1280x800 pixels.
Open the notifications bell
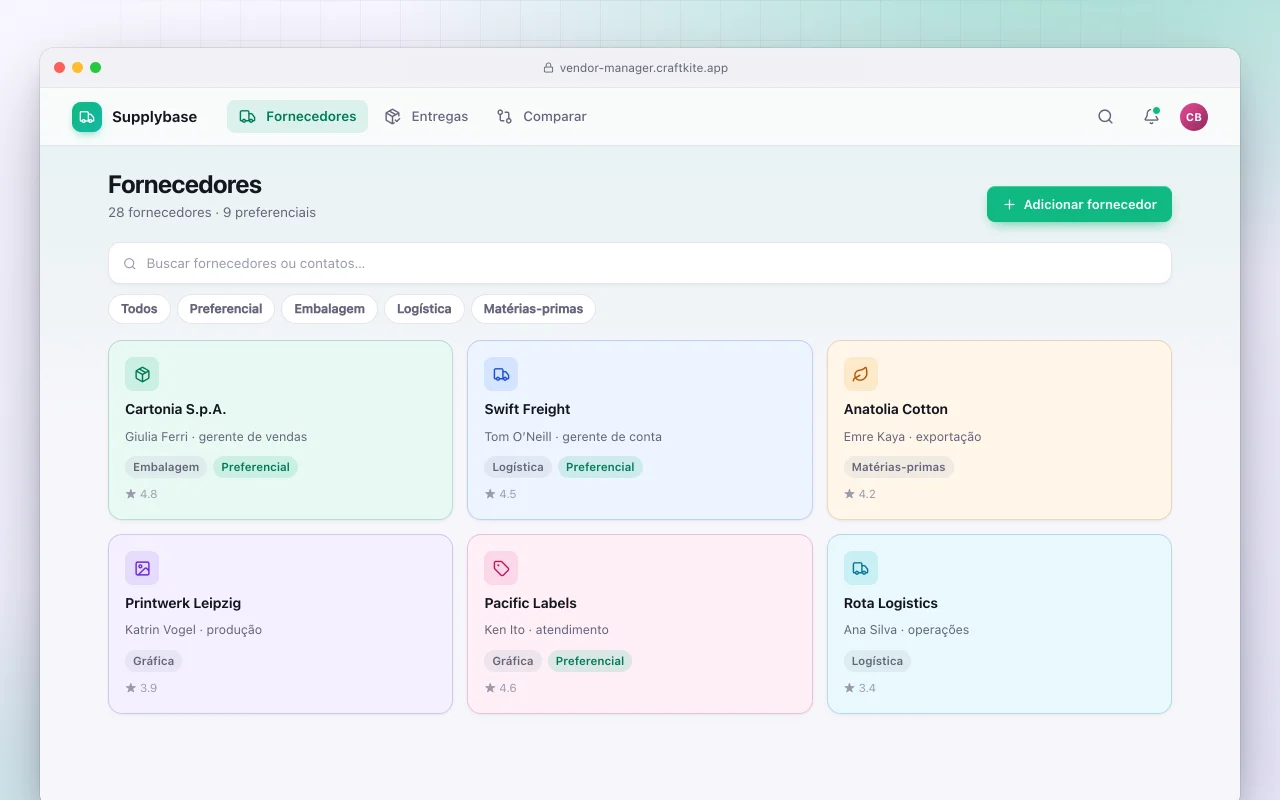point(1151,117)
